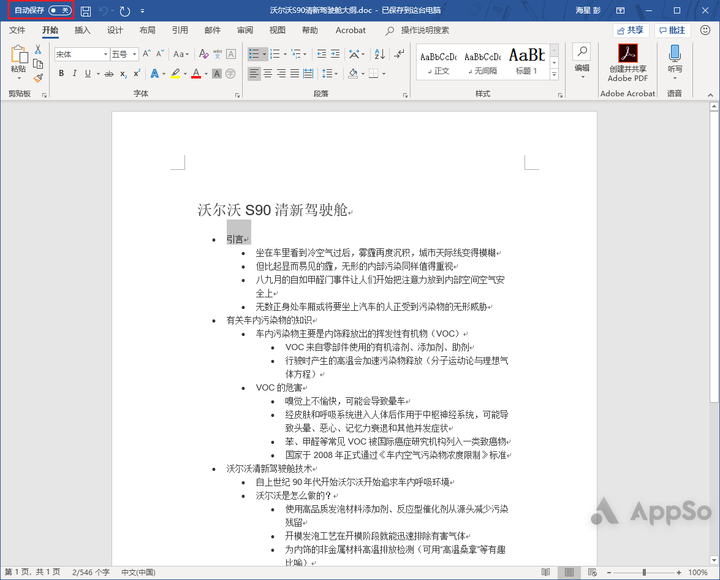The image size is (720, 580).
Task: Increase the paragraph indent
Action: point(336,54)
